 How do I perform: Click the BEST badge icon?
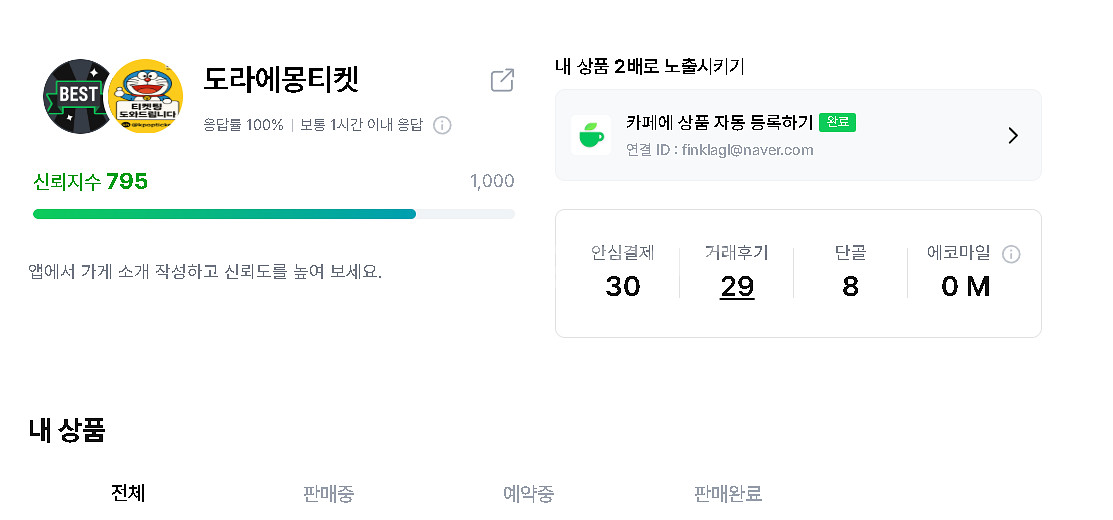click(x=78, y=95)
